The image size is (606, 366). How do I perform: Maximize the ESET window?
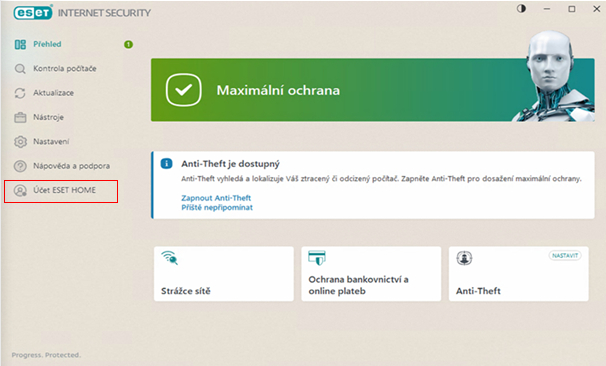[x=572, y=9]
